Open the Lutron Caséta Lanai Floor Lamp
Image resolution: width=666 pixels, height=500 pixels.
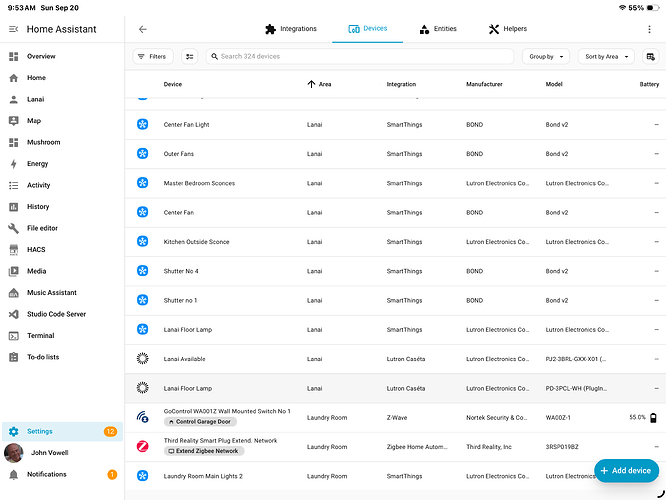tap(395, 388)
